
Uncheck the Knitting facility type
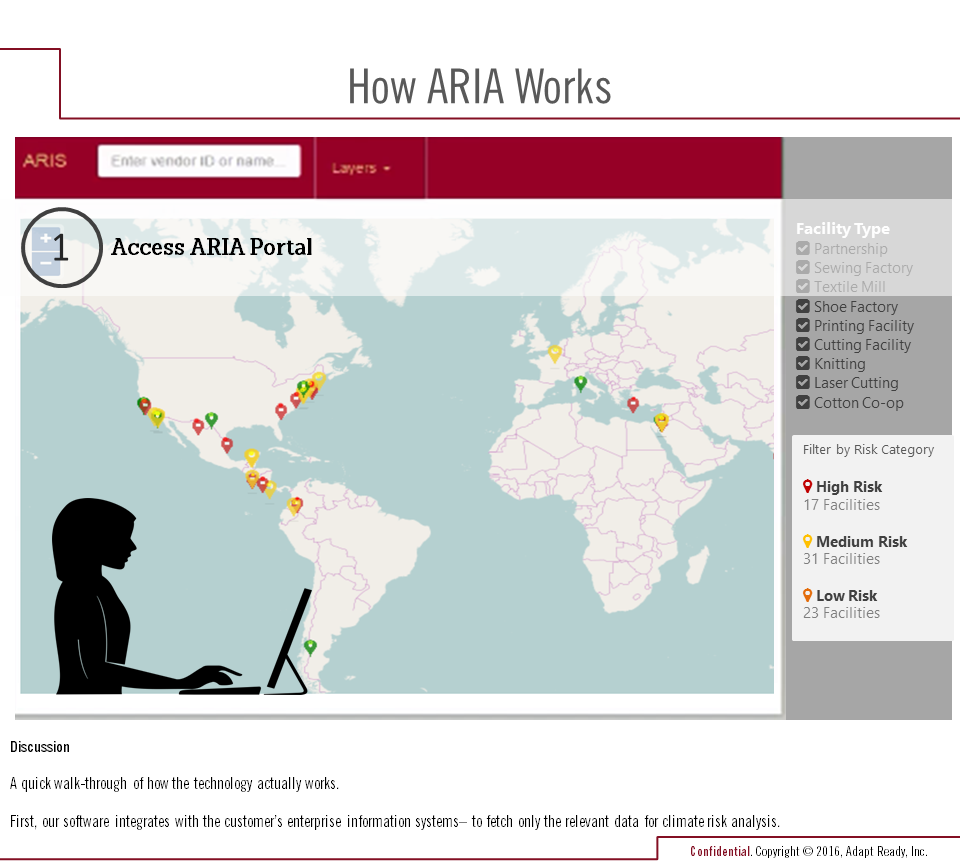coord(803,364)
